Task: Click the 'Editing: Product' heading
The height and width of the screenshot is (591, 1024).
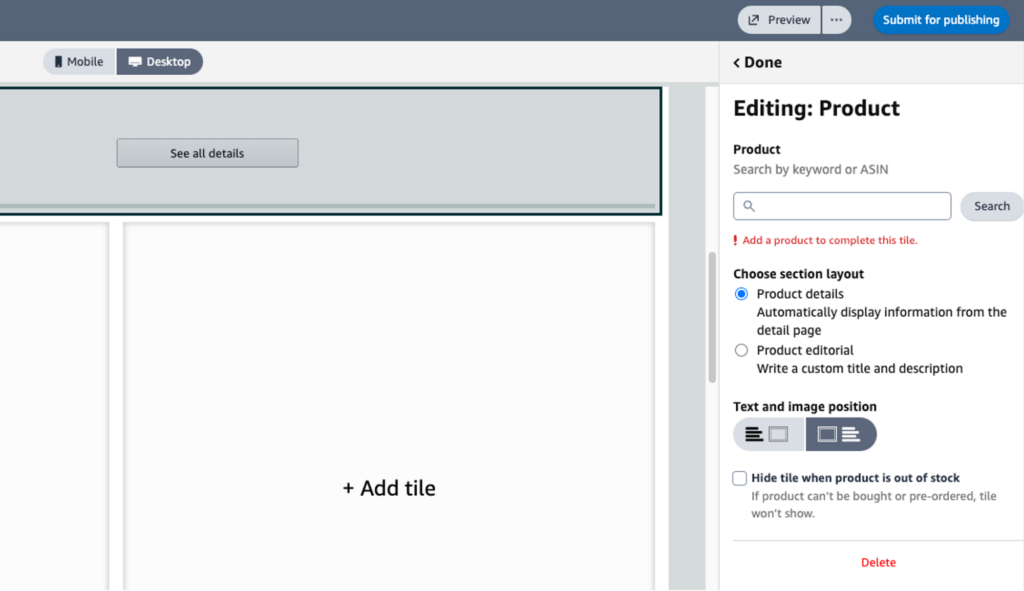Action: 816,108
